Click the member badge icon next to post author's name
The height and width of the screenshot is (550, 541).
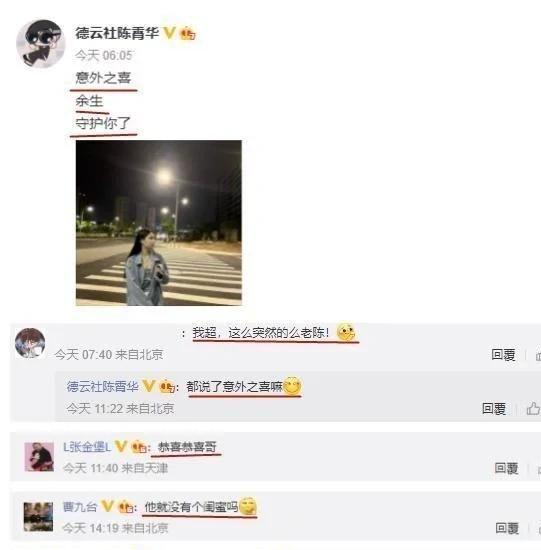(x=188, y=34)
